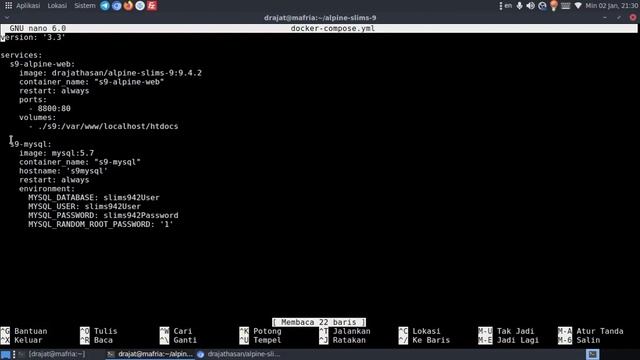Click the image drajathasan/alpine-slims-9:9.4.2 line
The image size is (640, 360).
tap(110, 73)
